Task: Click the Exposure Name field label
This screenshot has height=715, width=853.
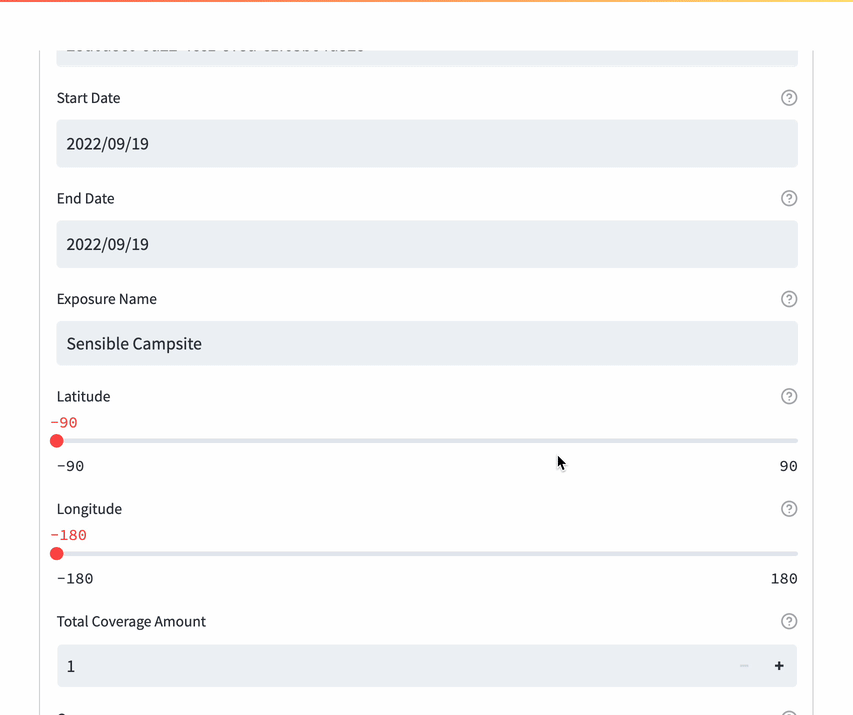Action: 107,299
